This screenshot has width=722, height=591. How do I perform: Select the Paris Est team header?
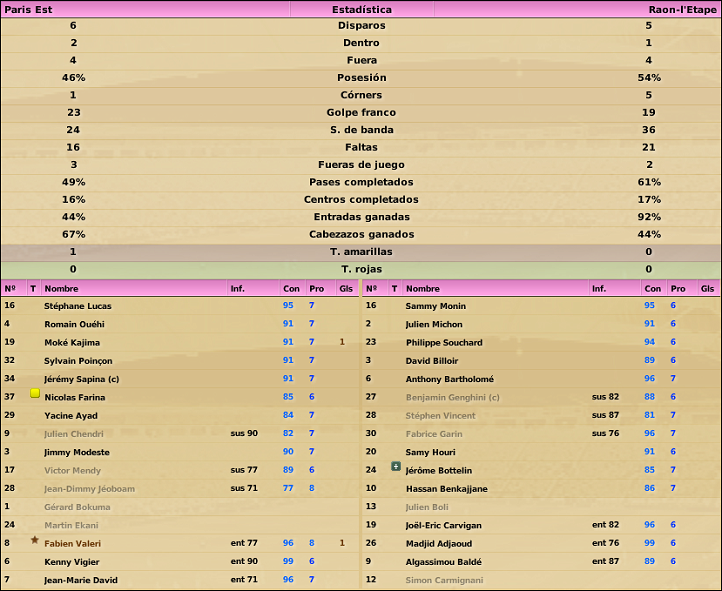click(x=28, y=9)
